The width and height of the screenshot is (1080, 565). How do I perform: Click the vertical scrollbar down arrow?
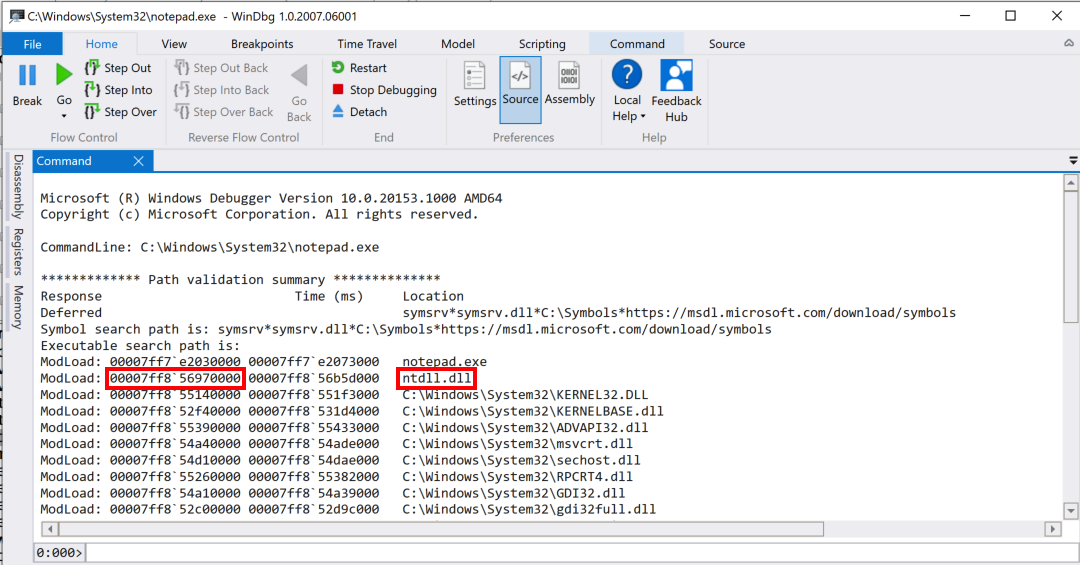tap(1070, 511)
